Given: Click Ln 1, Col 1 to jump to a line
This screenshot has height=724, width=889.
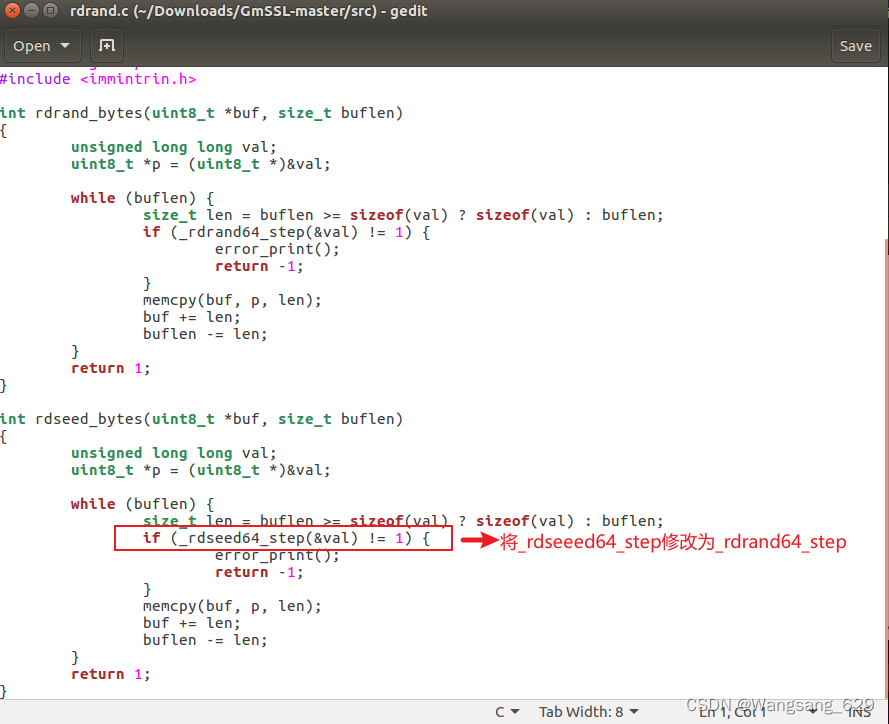Looking at the screenshot, I should coord(731,711).
